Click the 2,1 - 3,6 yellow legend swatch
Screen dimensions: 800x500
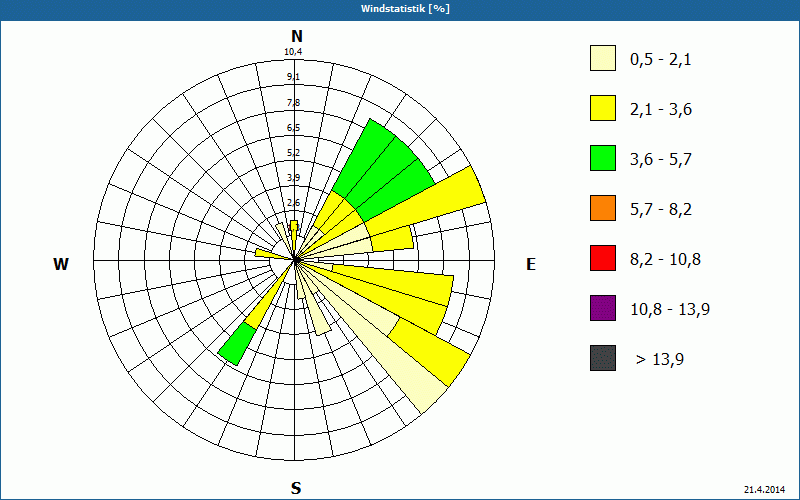tap(603, 108)
